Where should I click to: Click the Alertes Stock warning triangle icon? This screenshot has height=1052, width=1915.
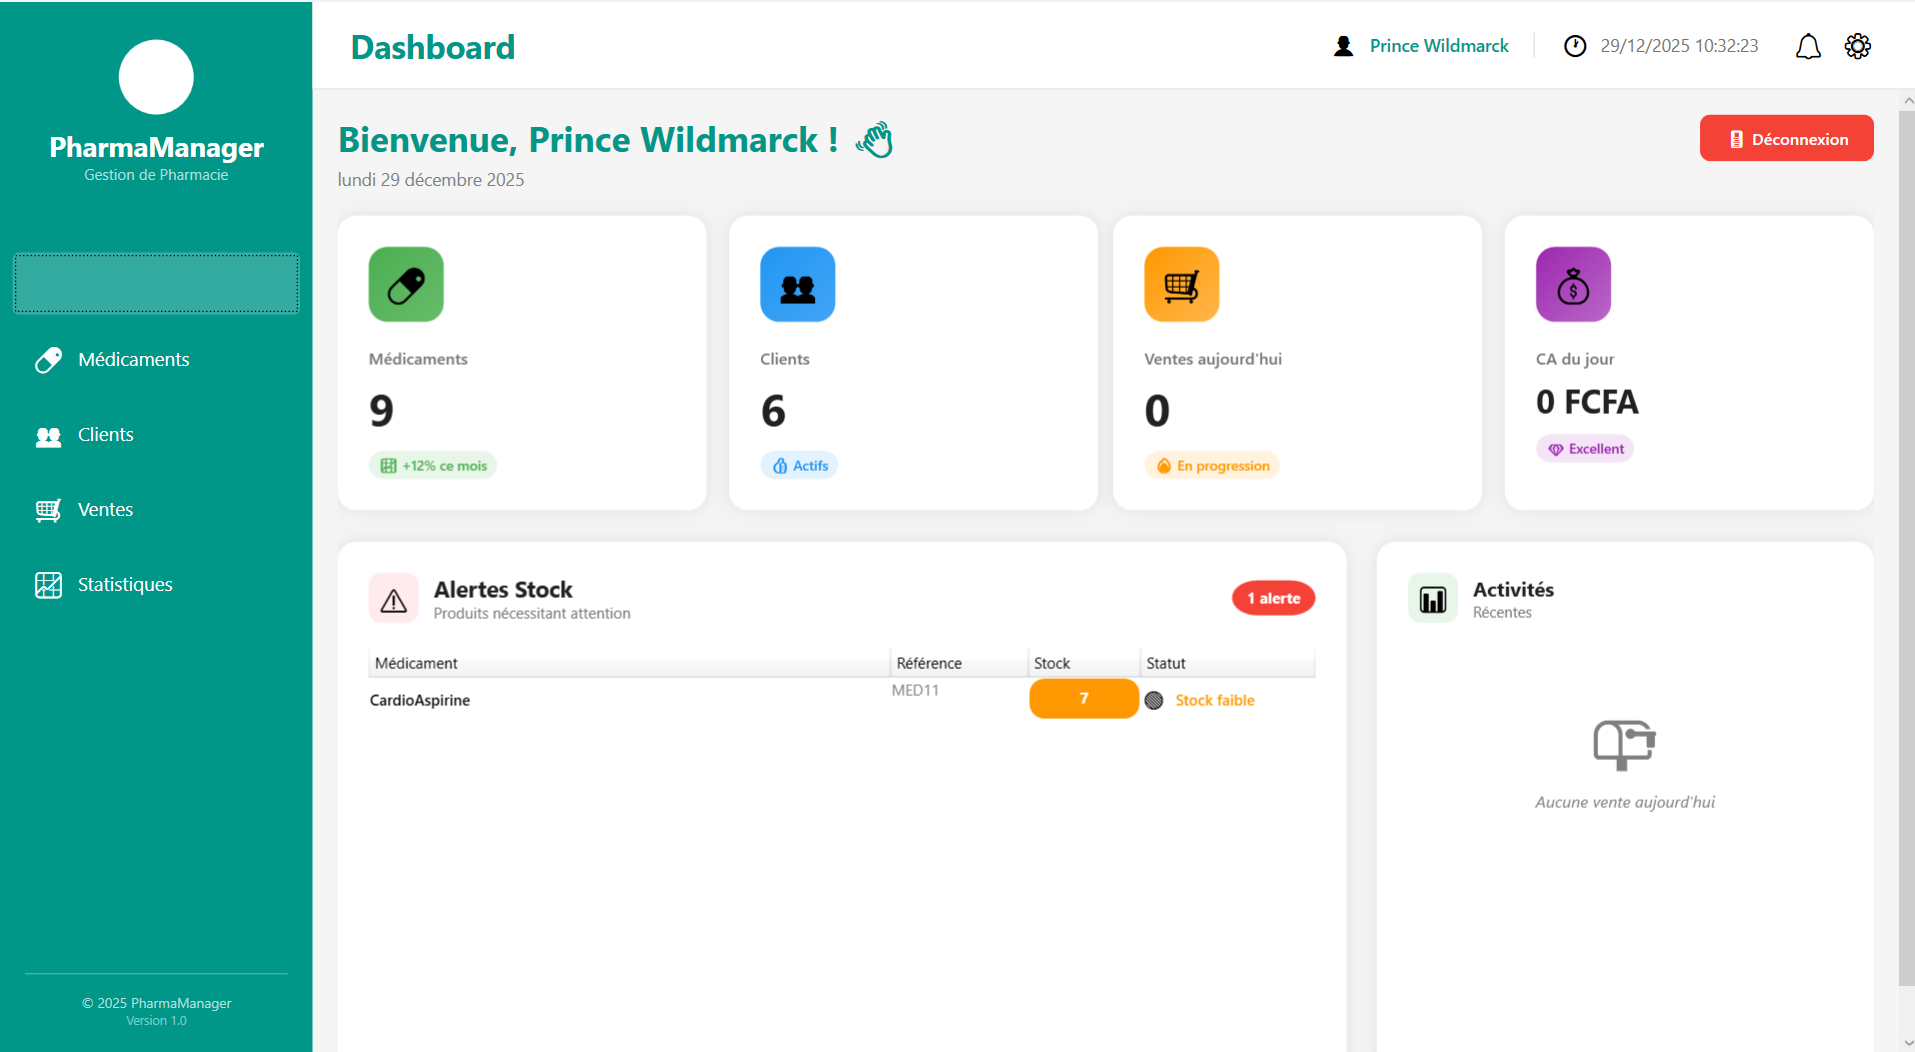[394, 599]
